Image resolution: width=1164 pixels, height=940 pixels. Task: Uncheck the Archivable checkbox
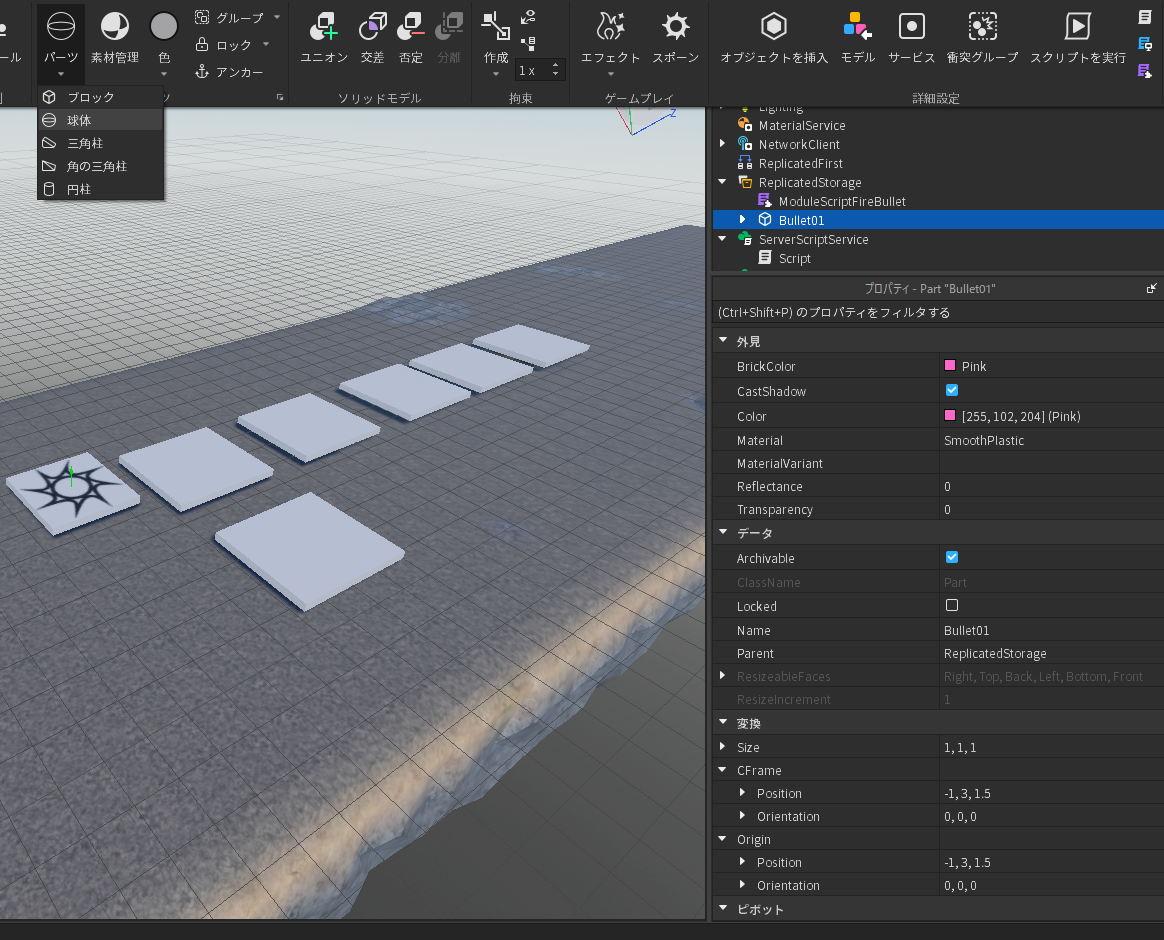(x=952, y=557)
